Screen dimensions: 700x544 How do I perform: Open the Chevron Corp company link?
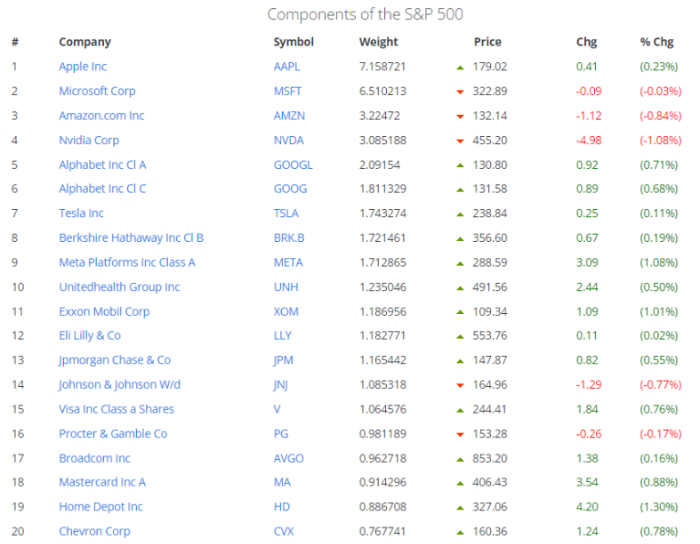click(x=94, y=532)
